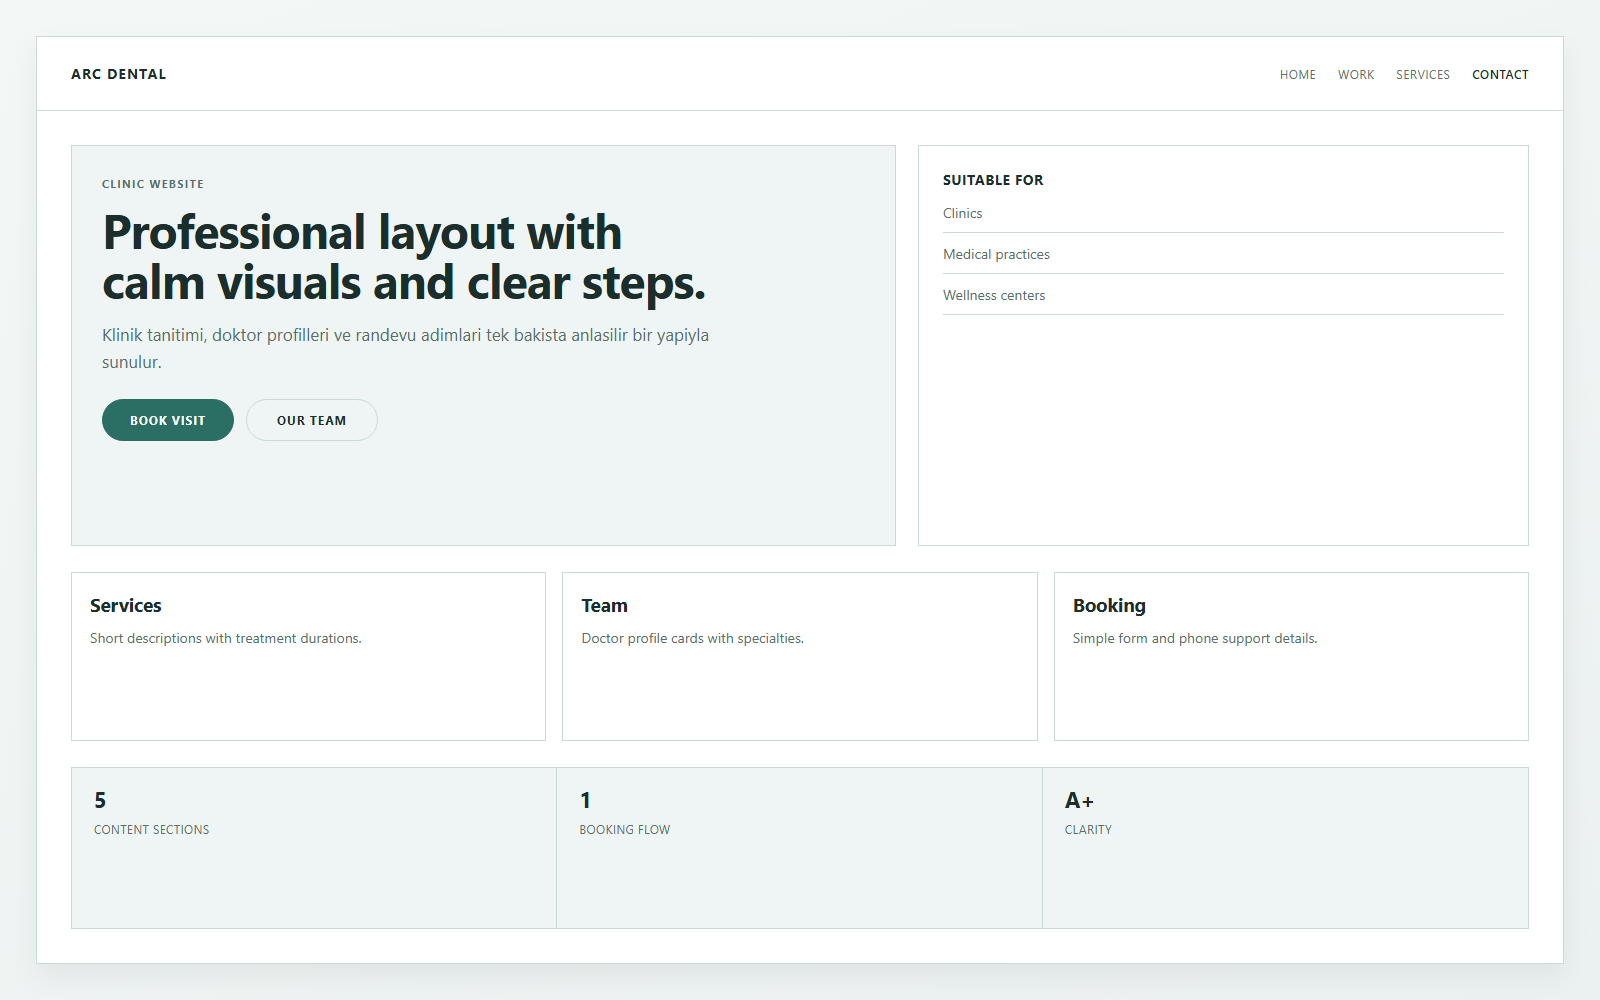This screenshot has width=1600, height=1000.
Task: Click the hero description paragraph text
Action: [x=405, y=348]
